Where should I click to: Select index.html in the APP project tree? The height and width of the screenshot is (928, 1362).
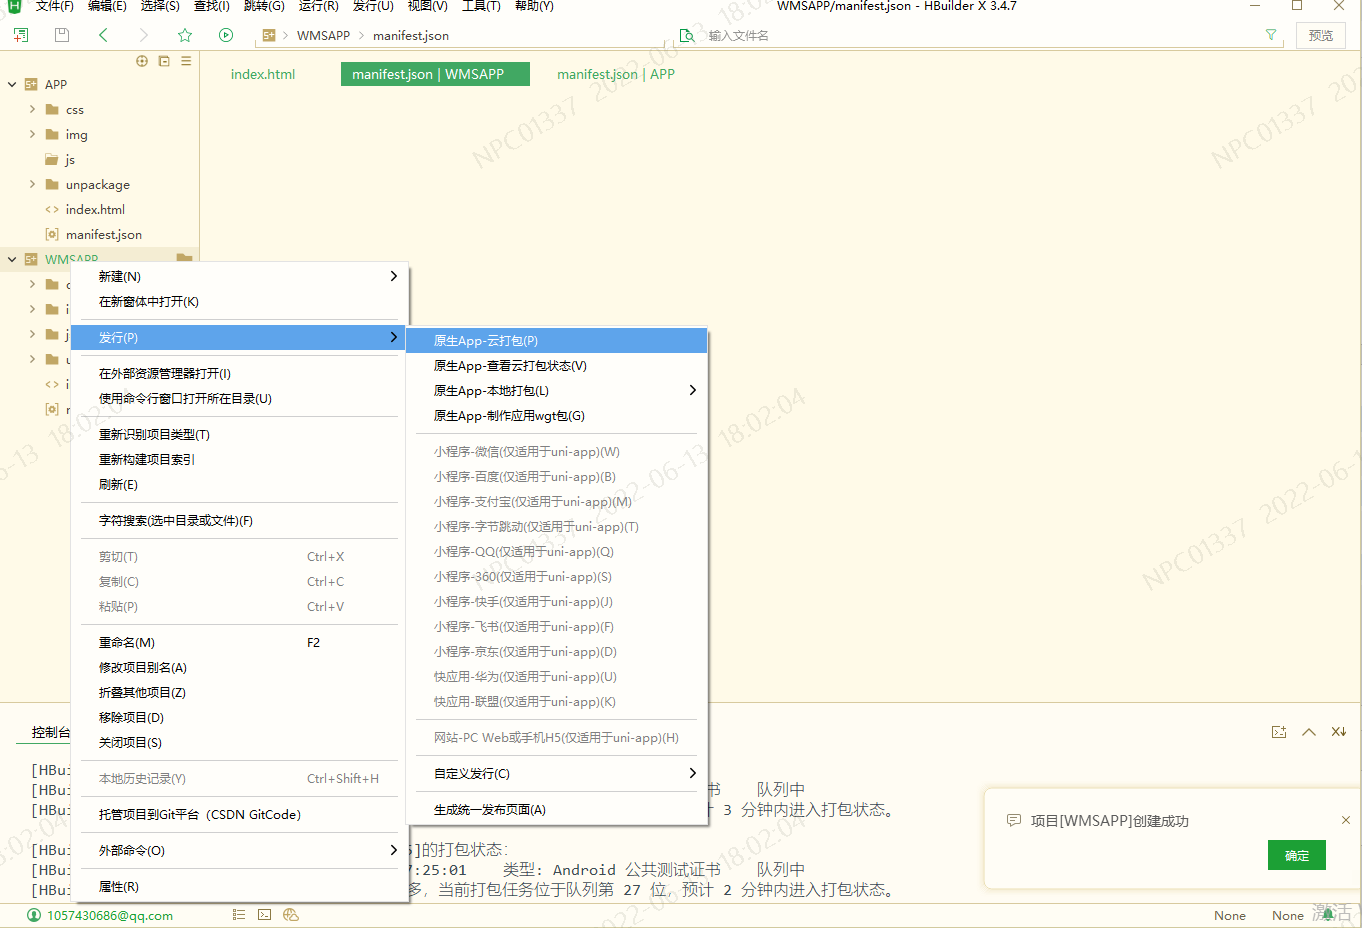coord(95,210)
